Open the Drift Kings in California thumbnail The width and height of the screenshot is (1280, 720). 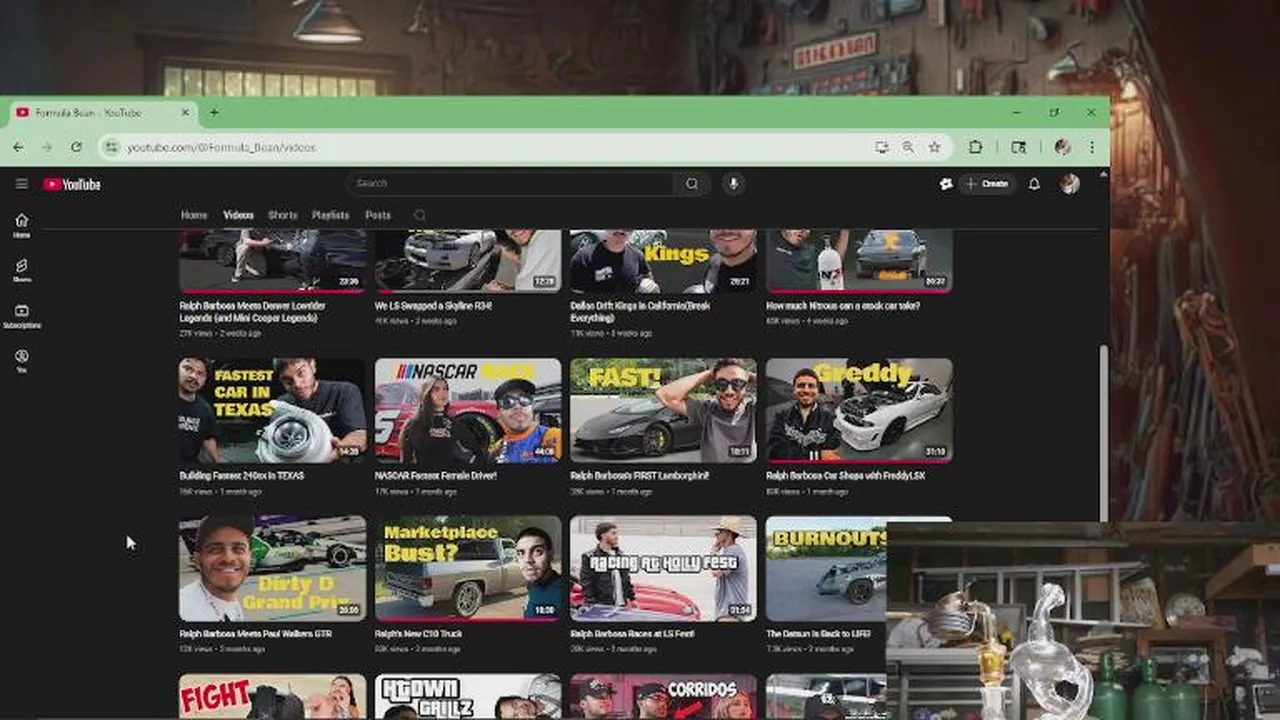[663, 260]
